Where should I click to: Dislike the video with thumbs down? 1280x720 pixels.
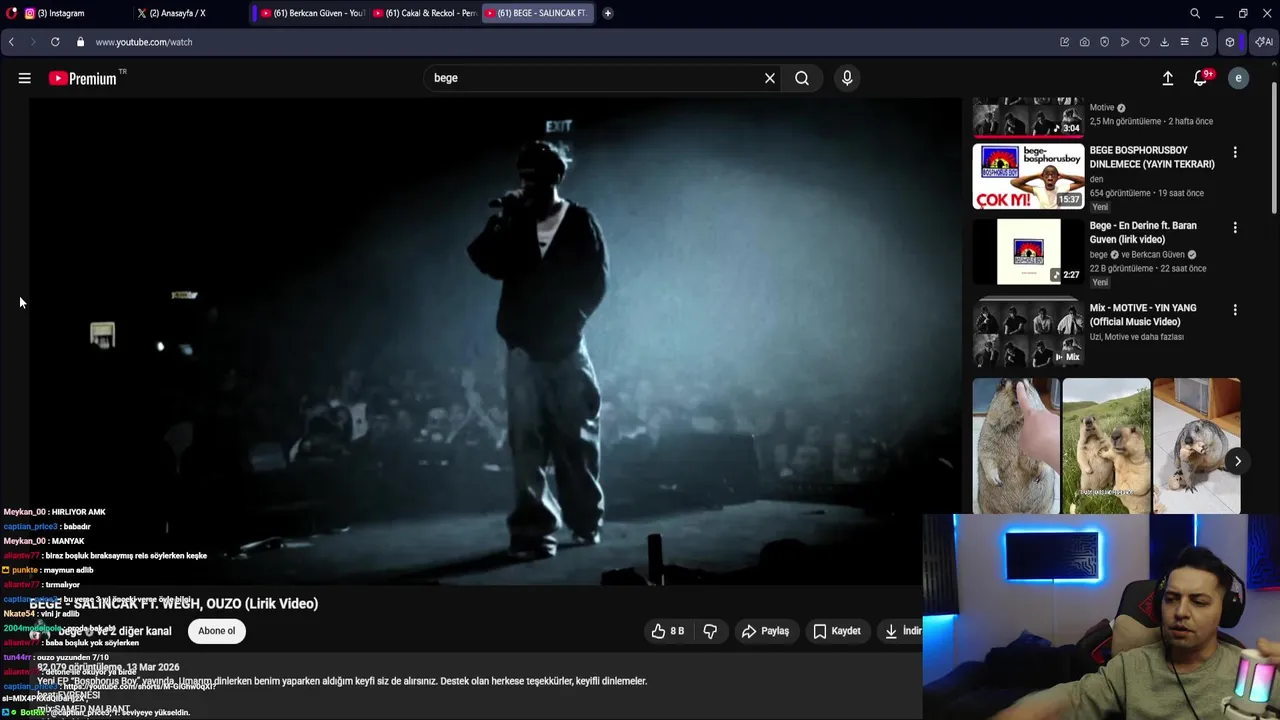(x=710, y=631)
